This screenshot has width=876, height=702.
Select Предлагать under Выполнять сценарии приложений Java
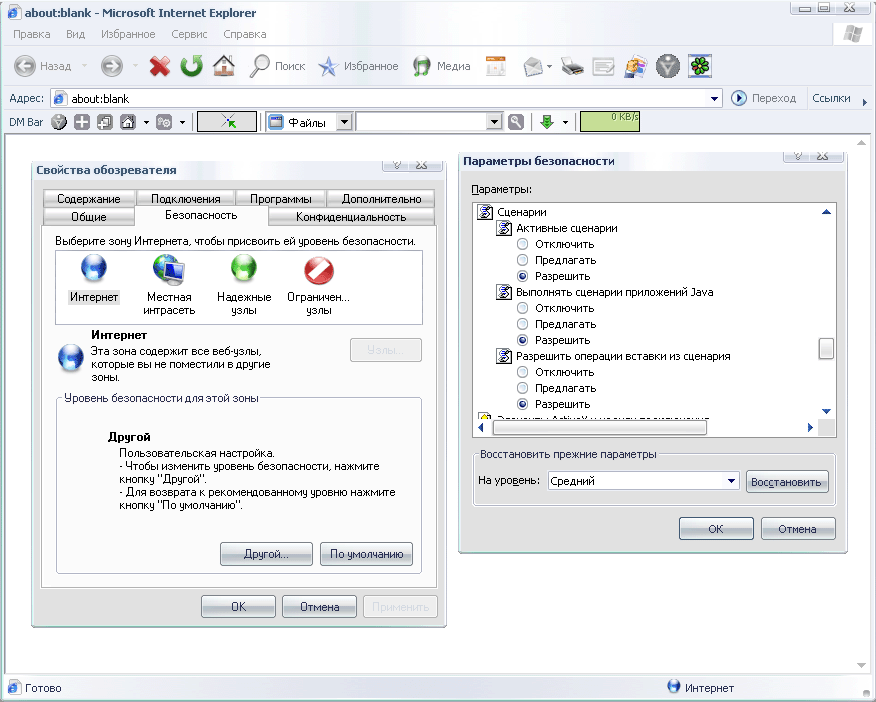[523, 324]
